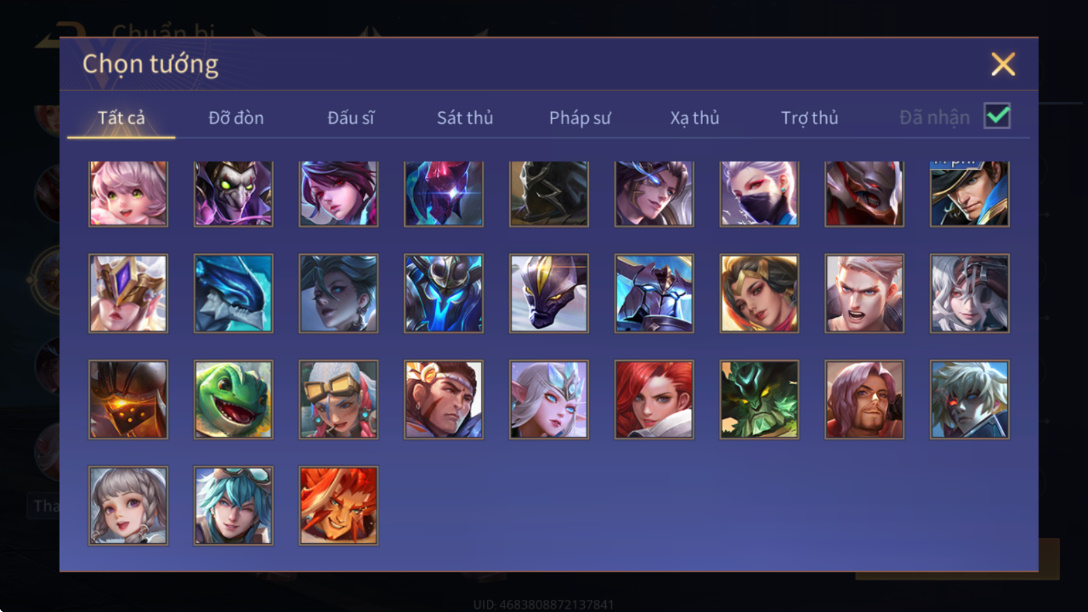This screenshot has width=1088, height=612.
Task: Filter heroes by Đấu sĩ tab
Action: pos(350,118)
